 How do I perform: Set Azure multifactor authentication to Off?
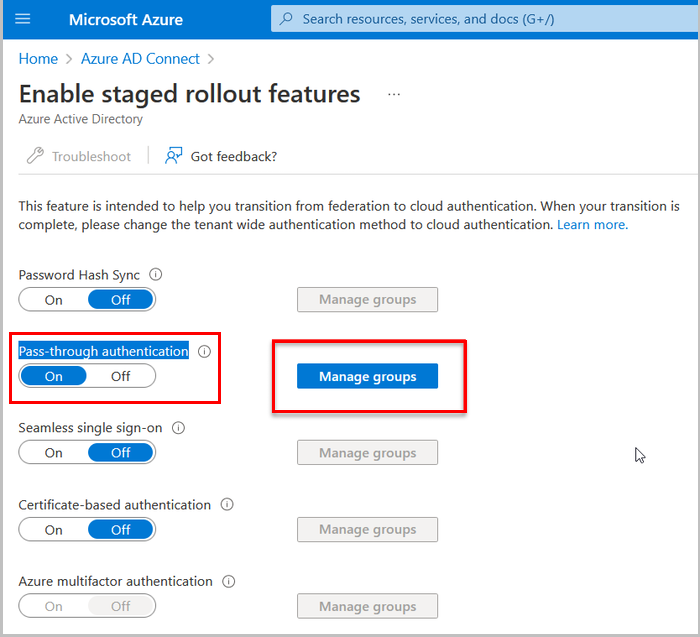click(x=121, y=606)
